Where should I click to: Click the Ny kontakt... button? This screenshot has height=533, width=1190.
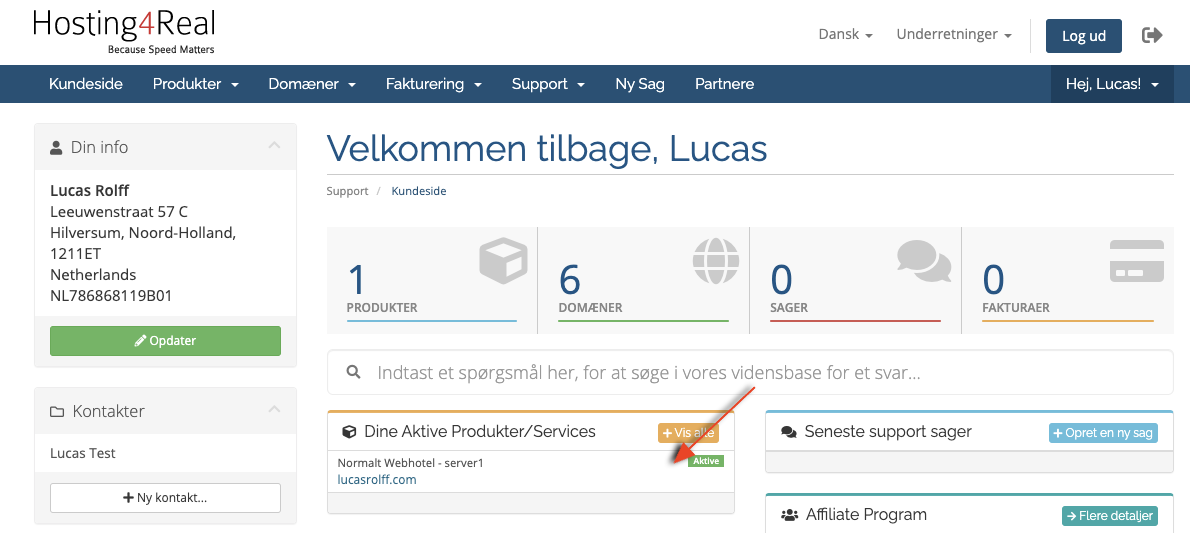pos(165,498)
